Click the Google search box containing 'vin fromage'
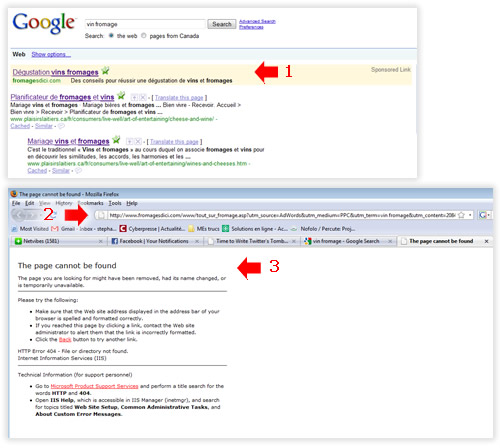Viewport: 500px width, 448px height. [x=145, y=24]
